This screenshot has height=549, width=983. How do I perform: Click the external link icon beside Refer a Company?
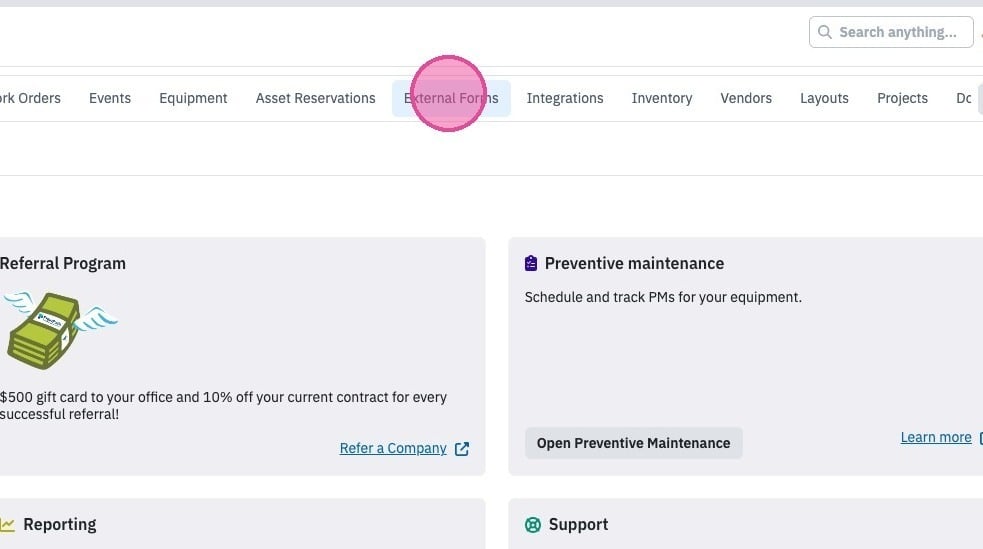[462, 449]
